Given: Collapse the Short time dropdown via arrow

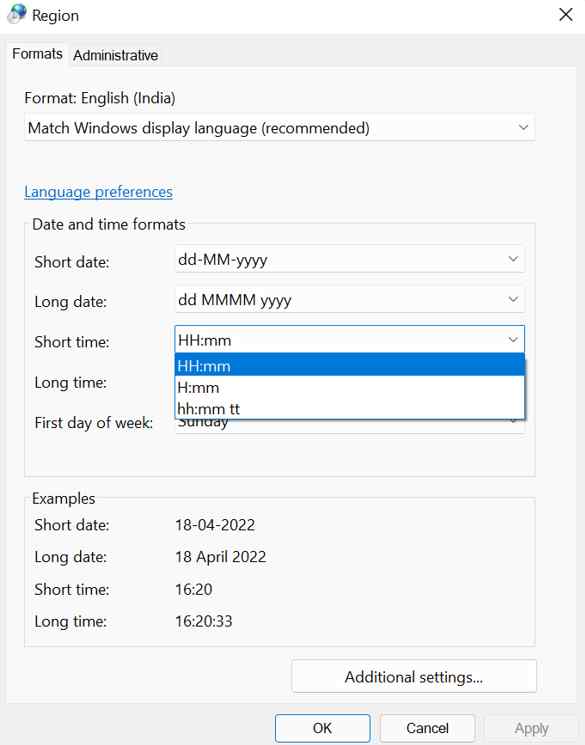Looking at the screenshot, I should (513, 340).
